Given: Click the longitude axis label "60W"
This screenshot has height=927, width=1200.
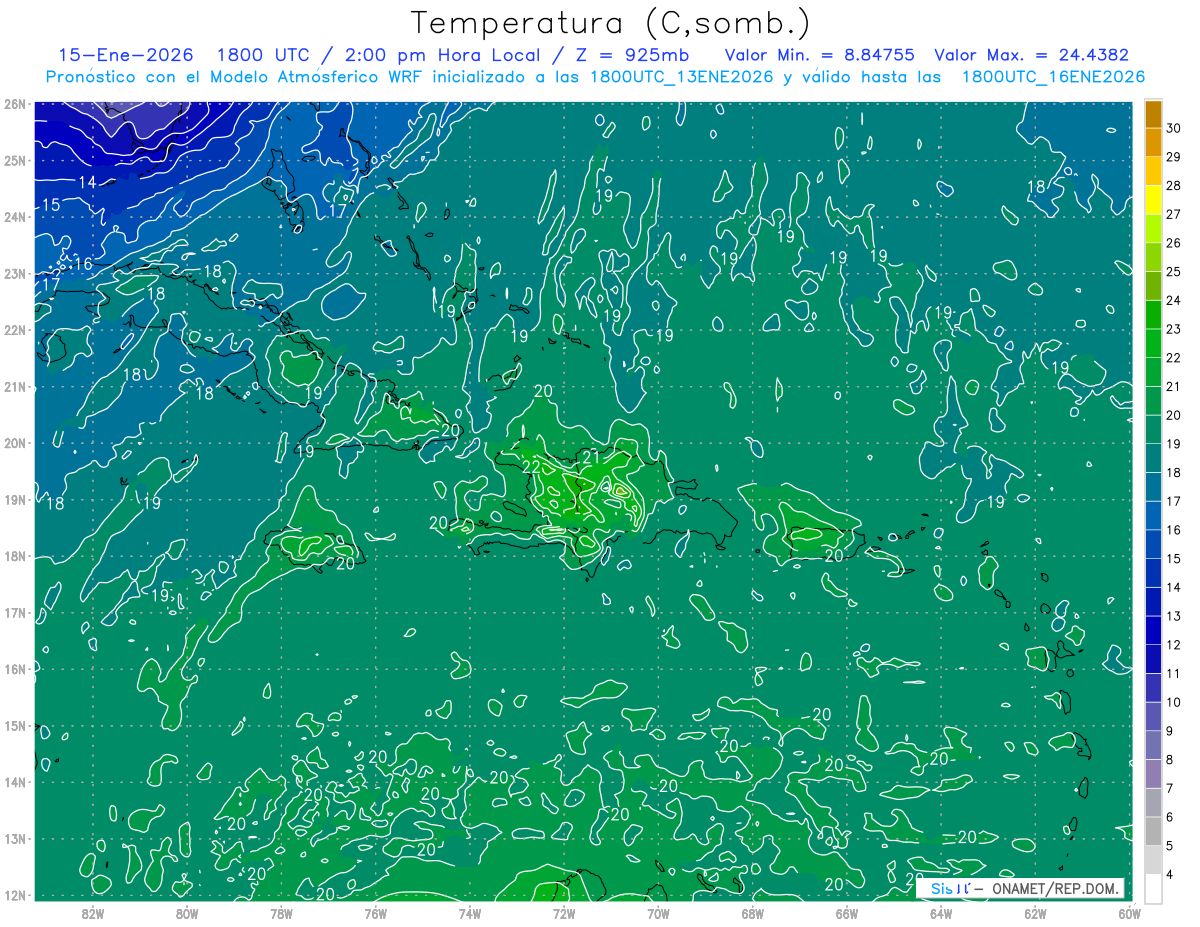Looking at the screenshot, I should [1128, 913].
